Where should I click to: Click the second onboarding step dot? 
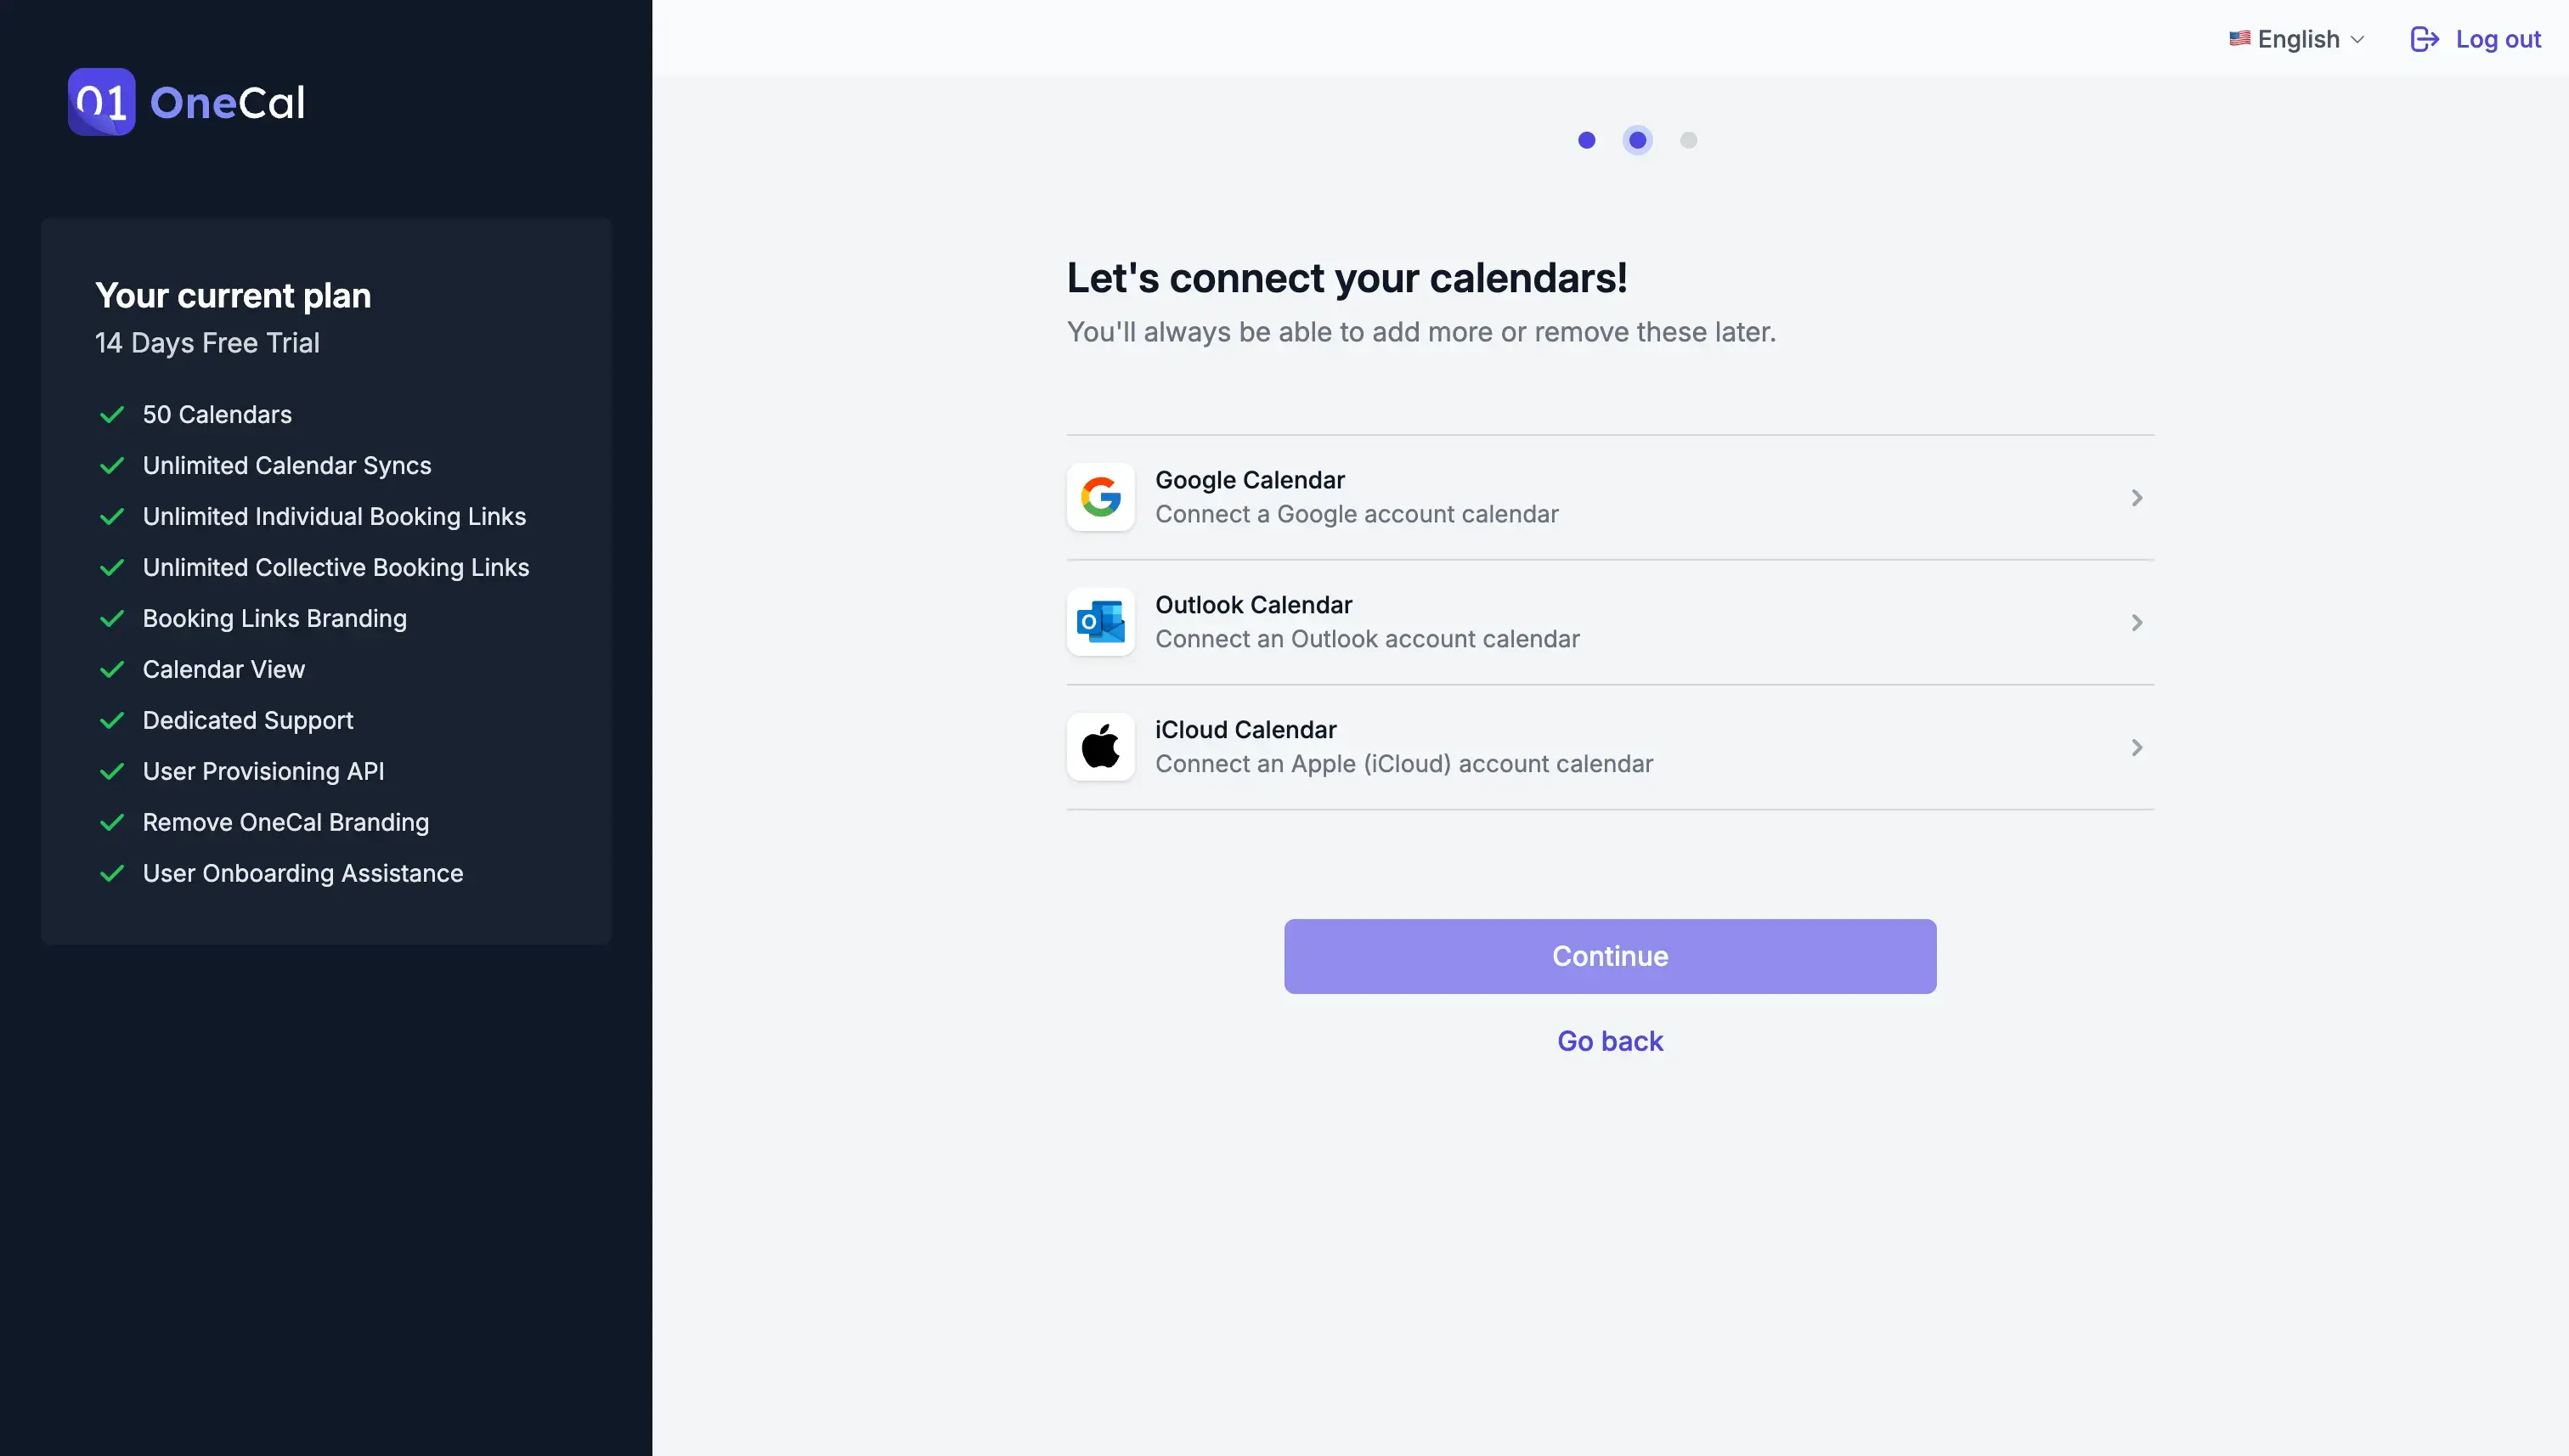pos(1635,139)
